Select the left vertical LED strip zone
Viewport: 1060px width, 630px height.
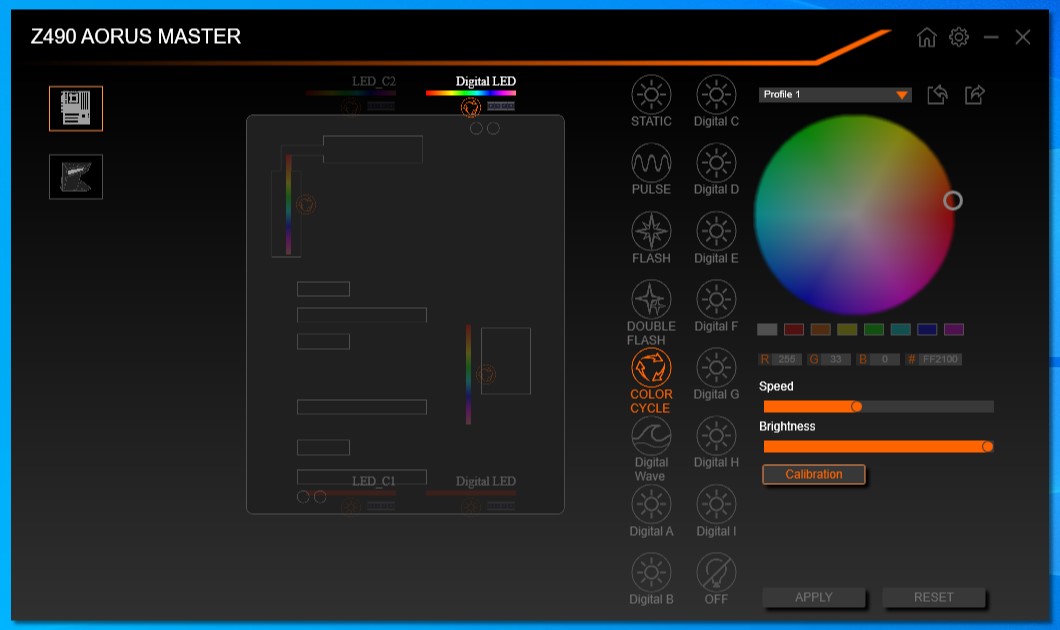coord(289,204)
